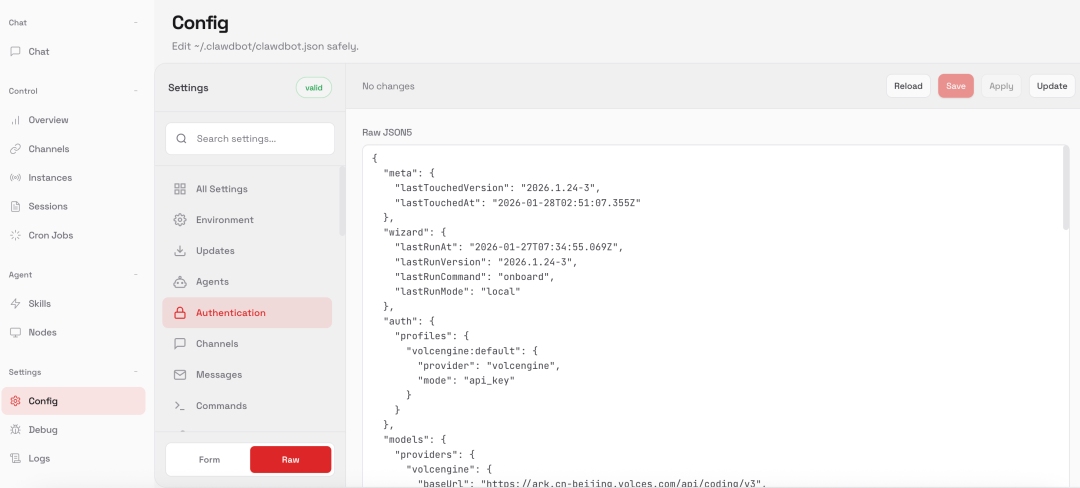Click the Apply button
The height and width of the screenshot is (488, 1080).
pyautogui.click(x=1001, y=86)
